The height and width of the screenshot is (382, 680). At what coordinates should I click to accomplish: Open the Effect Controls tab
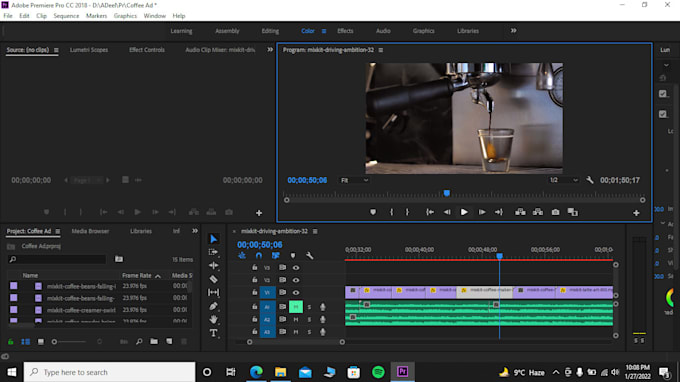click(147, 50)
